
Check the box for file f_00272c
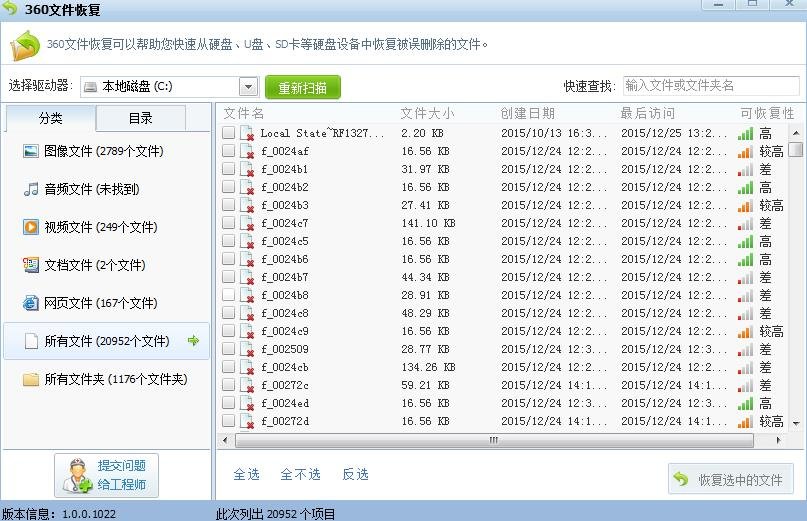pos(229,385)
